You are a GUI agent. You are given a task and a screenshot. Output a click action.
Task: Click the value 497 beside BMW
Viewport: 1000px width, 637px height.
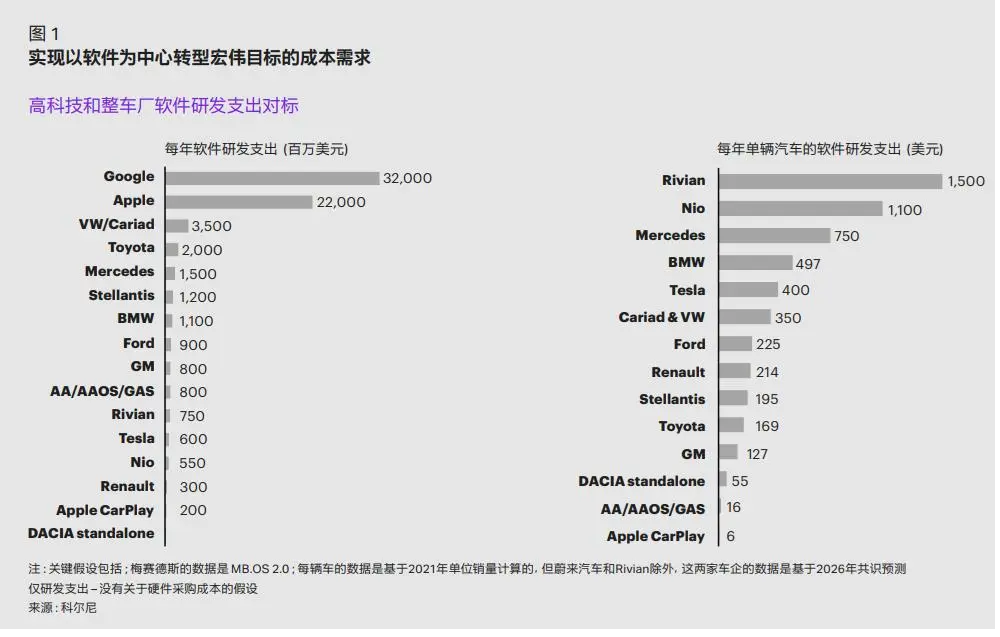[808, 265]
